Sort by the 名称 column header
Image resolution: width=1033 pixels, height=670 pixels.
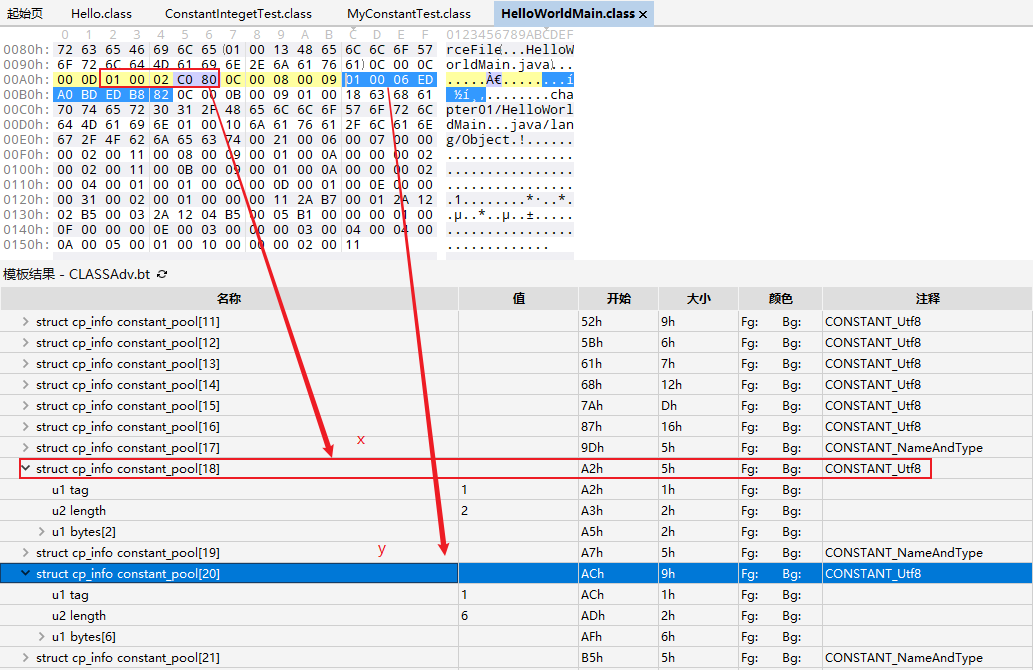[x=229, y=298]
